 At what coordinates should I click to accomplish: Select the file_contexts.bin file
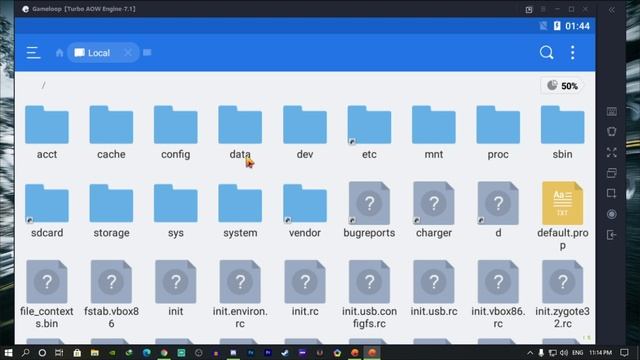pos(47,295)
